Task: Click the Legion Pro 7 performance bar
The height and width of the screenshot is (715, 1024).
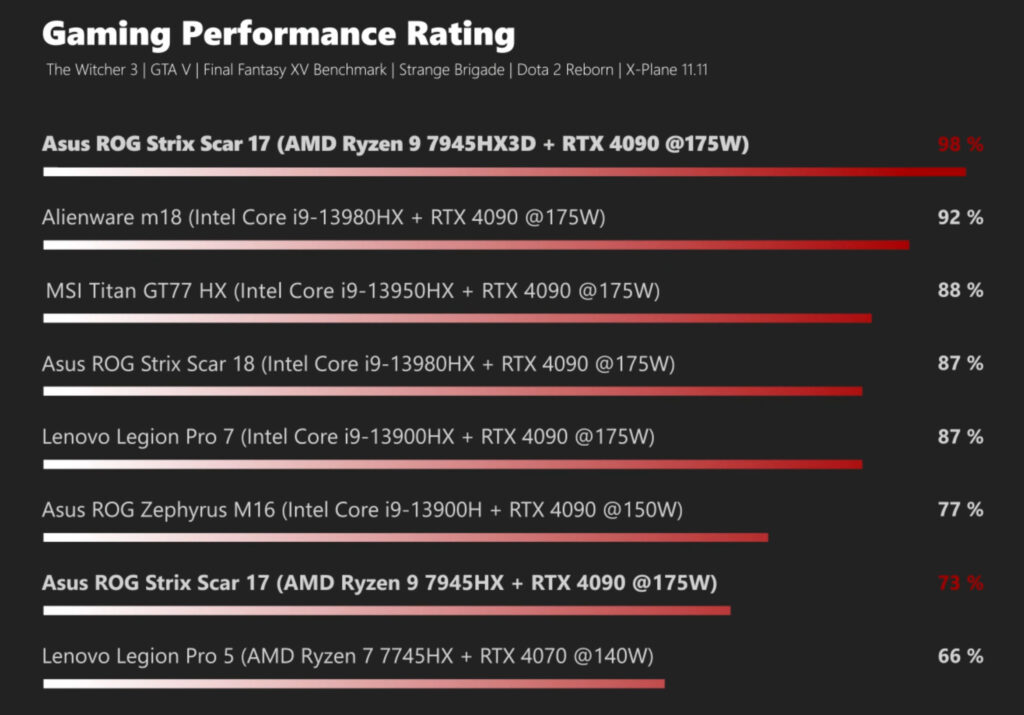Action: (452, 464)
